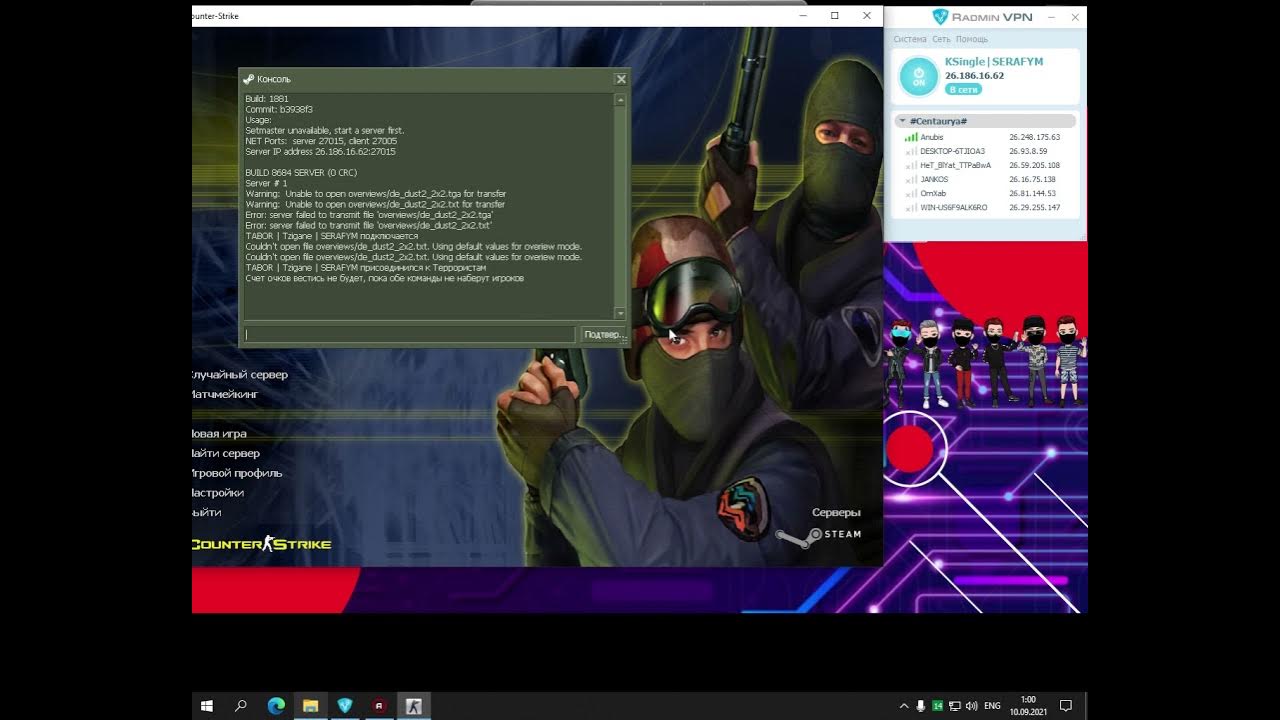Click Выйти to quit the game
Image resolution: width=1280 pixels, height=720 pixels.
coord(207,512)
